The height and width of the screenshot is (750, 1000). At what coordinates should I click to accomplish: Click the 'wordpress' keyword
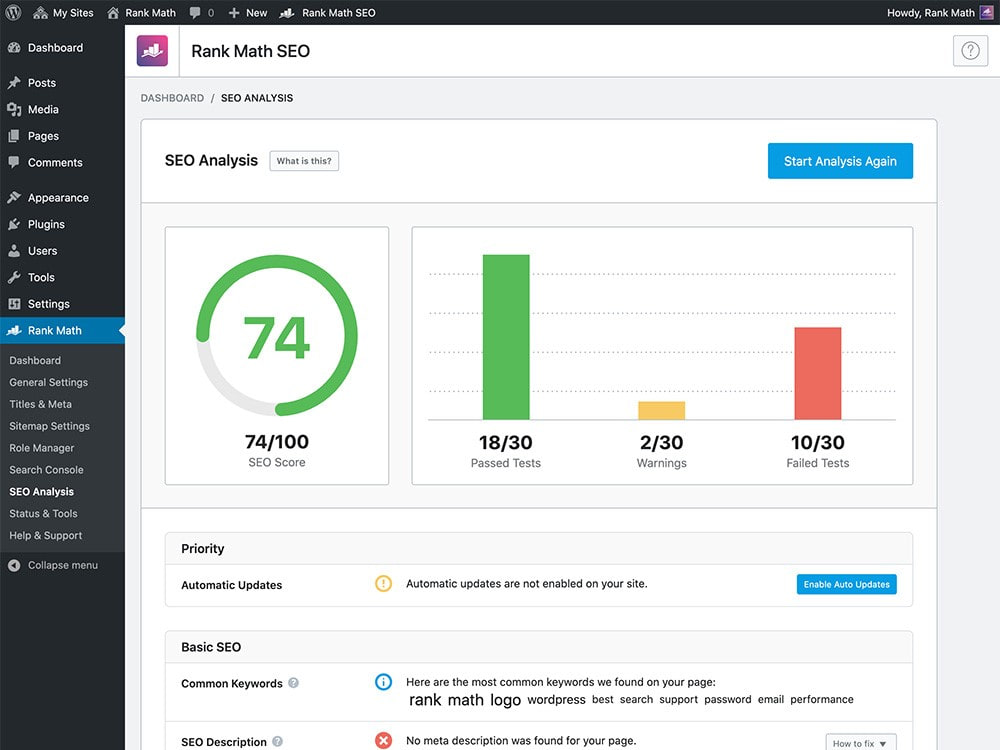[556, 700]
